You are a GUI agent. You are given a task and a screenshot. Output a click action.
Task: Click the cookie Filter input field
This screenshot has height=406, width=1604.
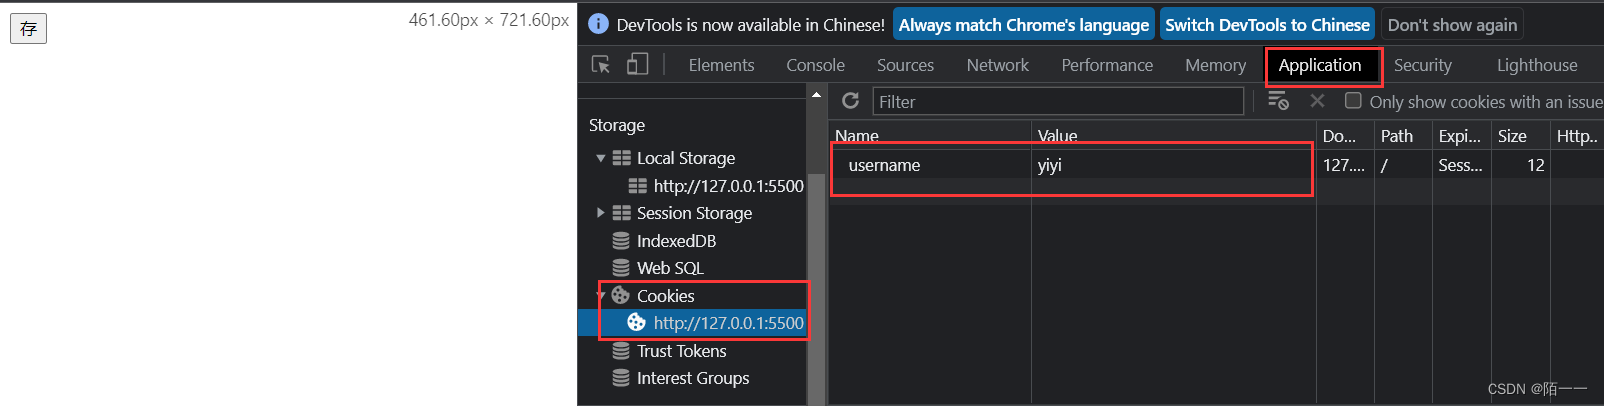pos(1058,101)
